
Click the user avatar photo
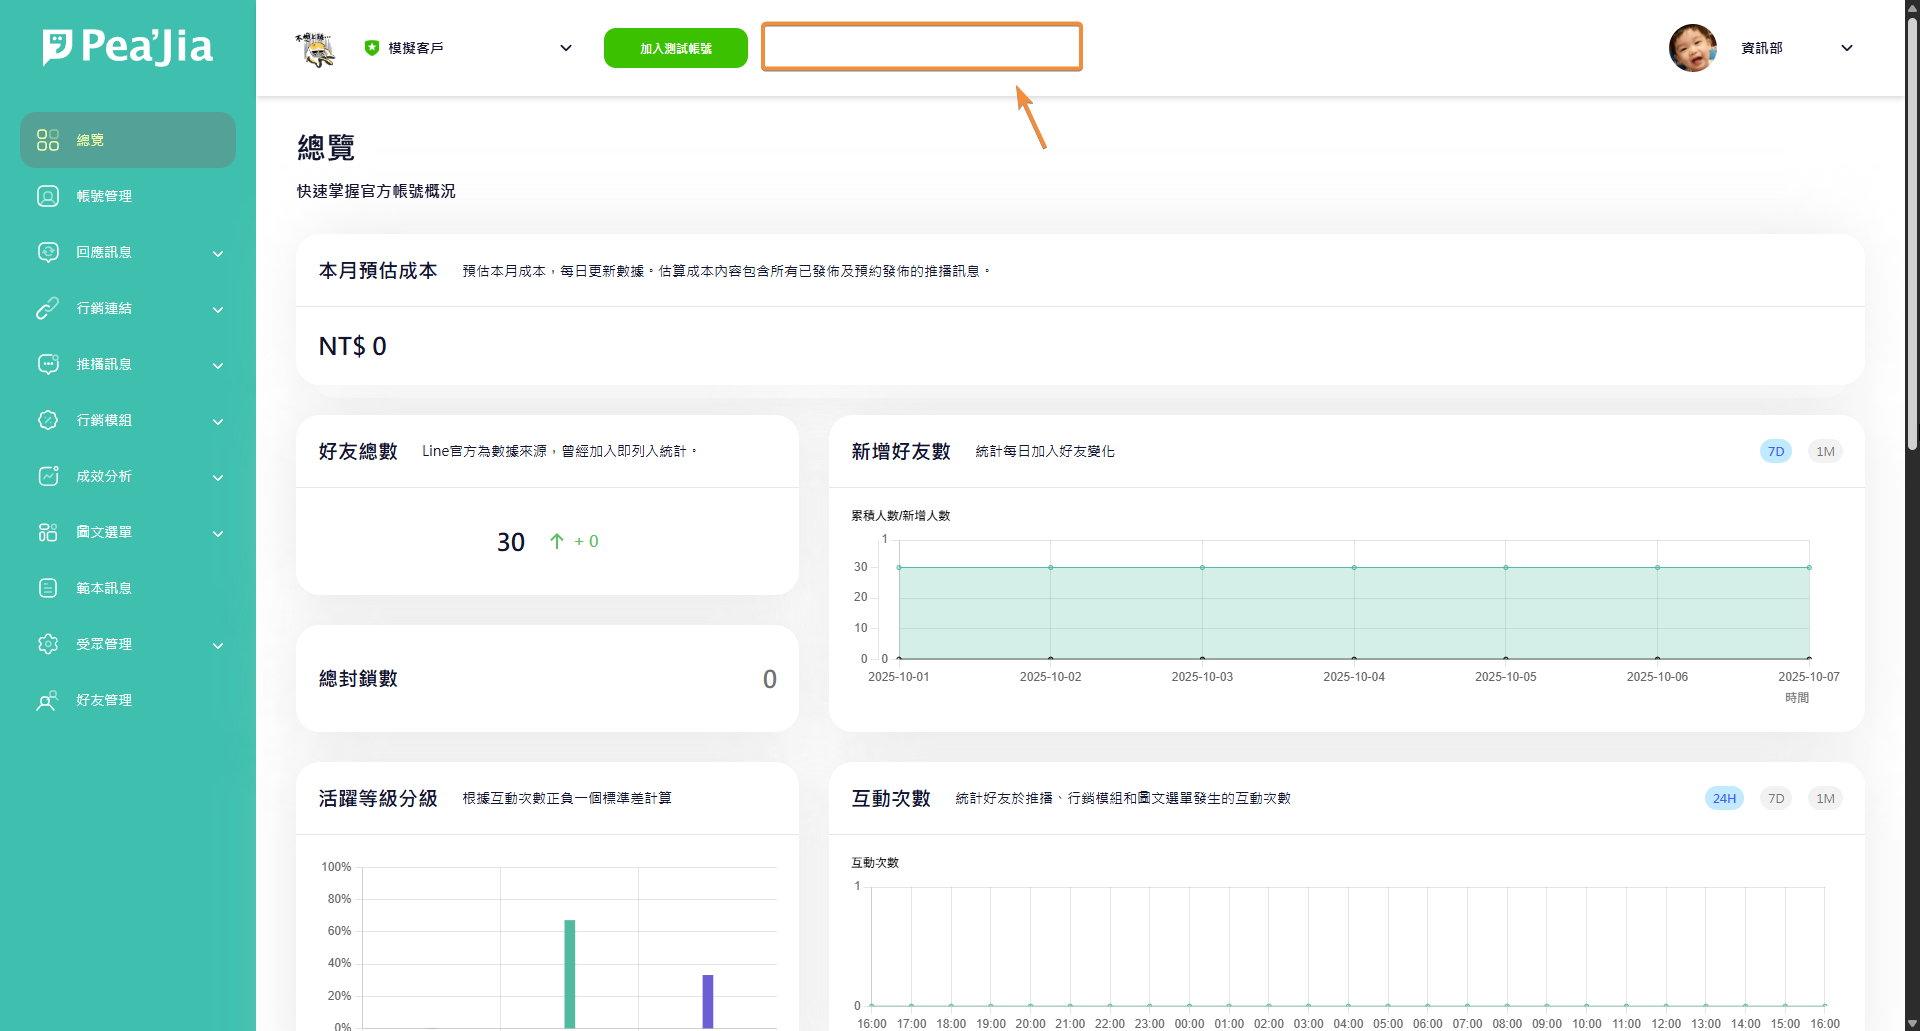pos(1692,48)
